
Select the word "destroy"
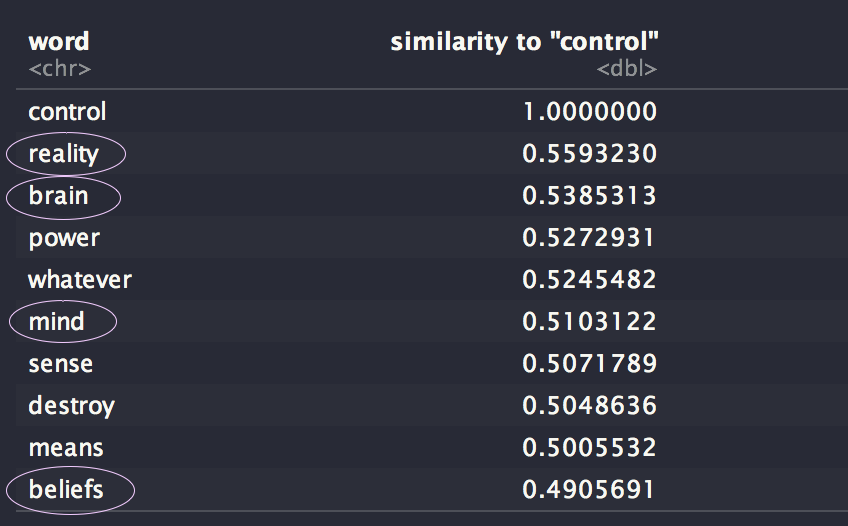pos(71,406)
